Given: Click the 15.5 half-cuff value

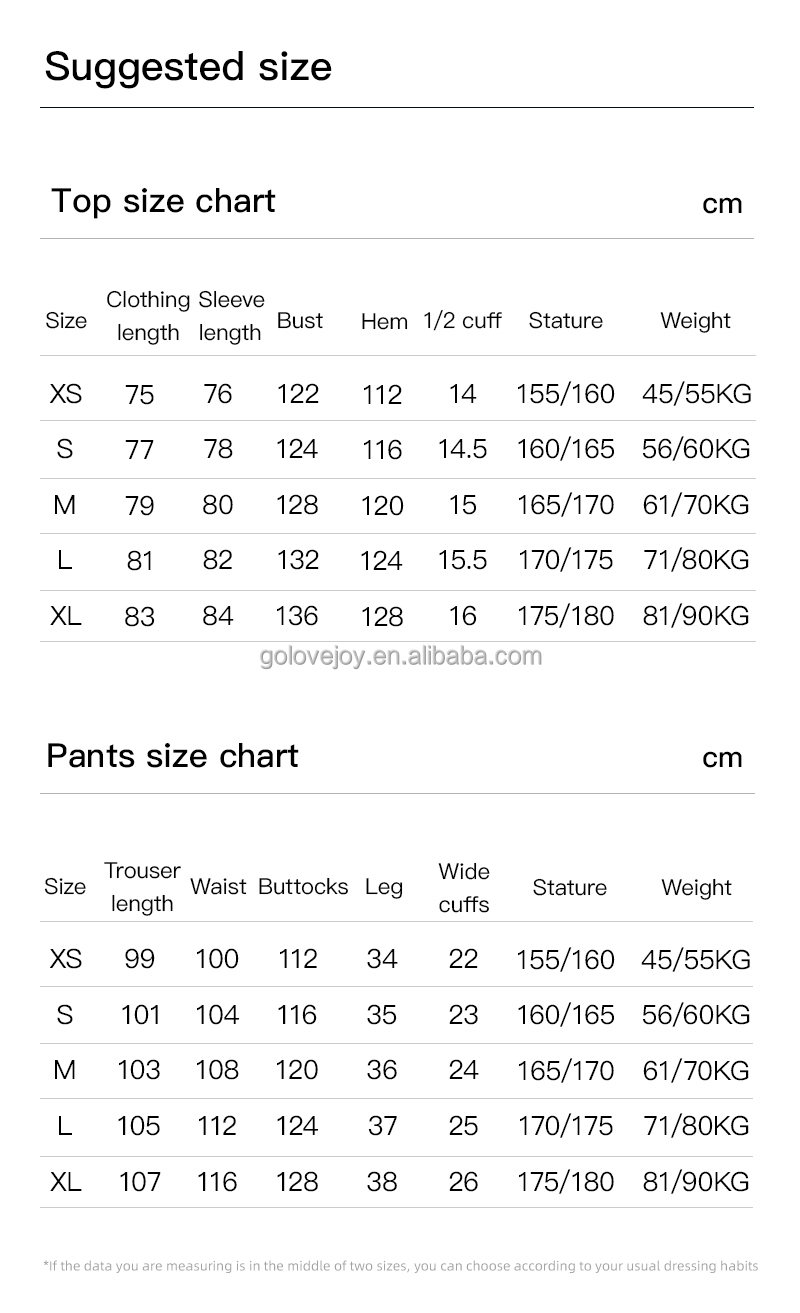Looking at the screenshot, I should point(462,560).
